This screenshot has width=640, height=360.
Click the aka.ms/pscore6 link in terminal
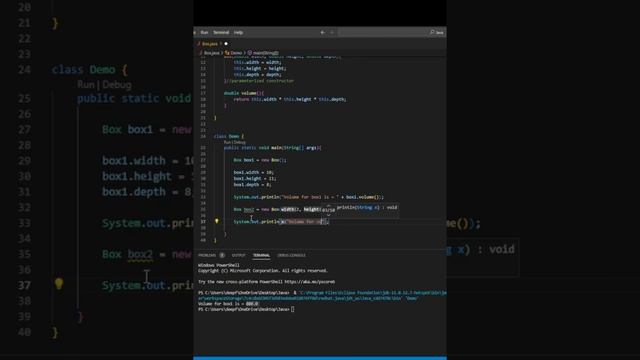310,282
